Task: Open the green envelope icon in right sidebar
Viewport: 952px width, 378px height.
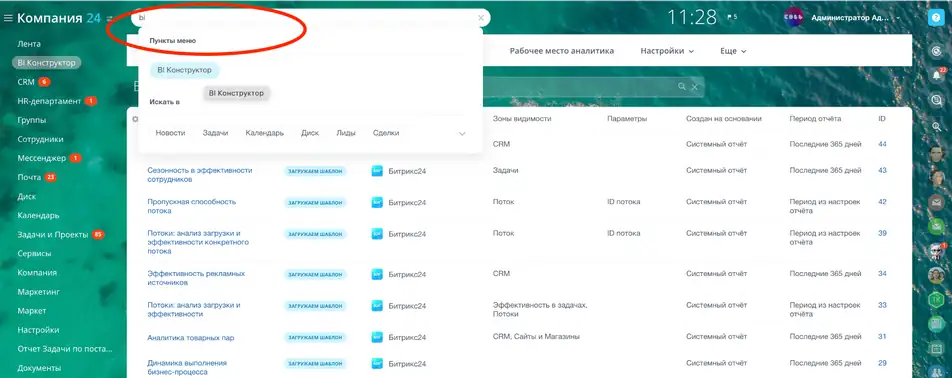Action: 936,226
